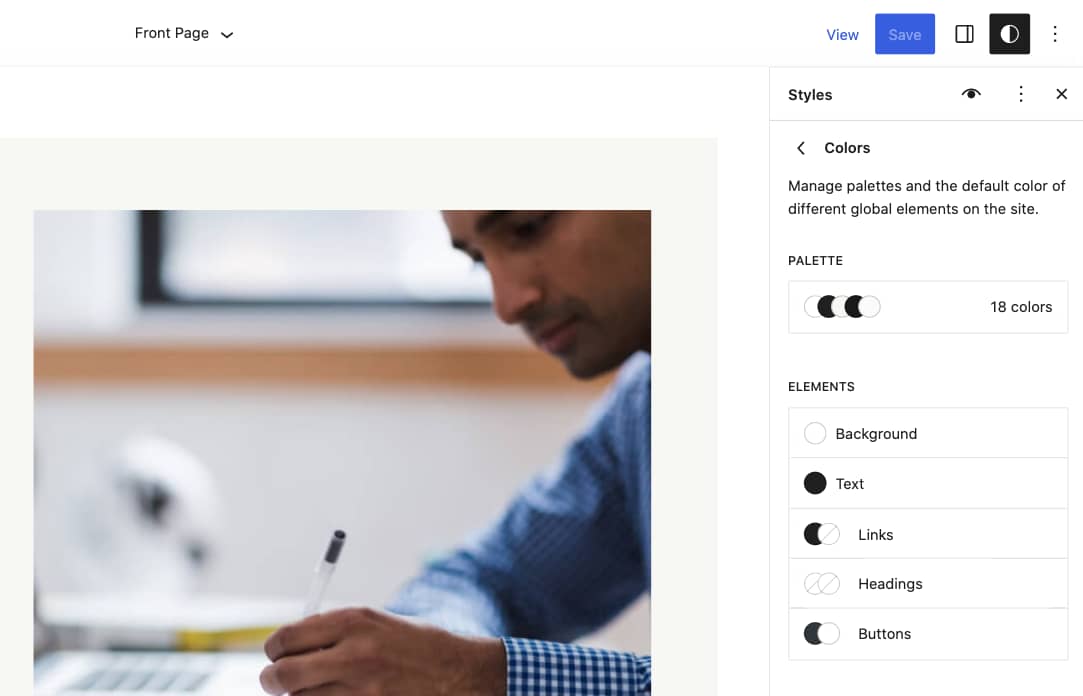1083x696 pixels.
Task: Click the 'Manage palettes' description text
Action: 927,197
